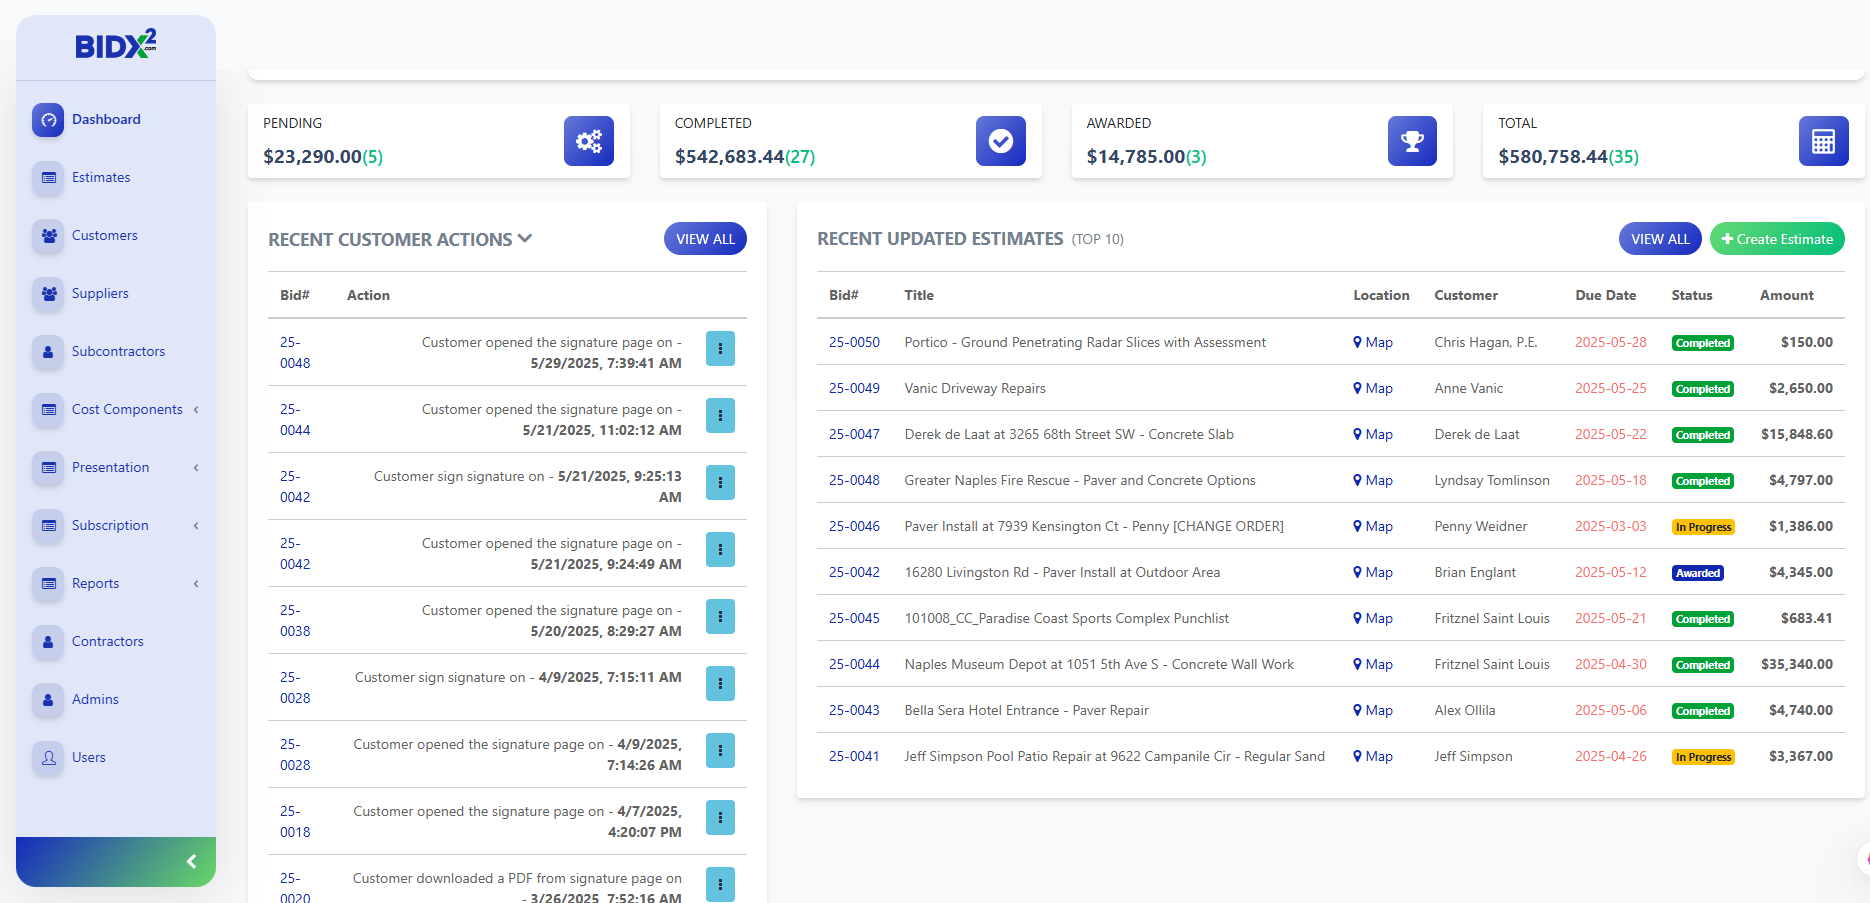Image resolution: width=1870 pixels, height=903 pixels.
Task: Click the gear icon on the Pending card
Action: (588, 141)
